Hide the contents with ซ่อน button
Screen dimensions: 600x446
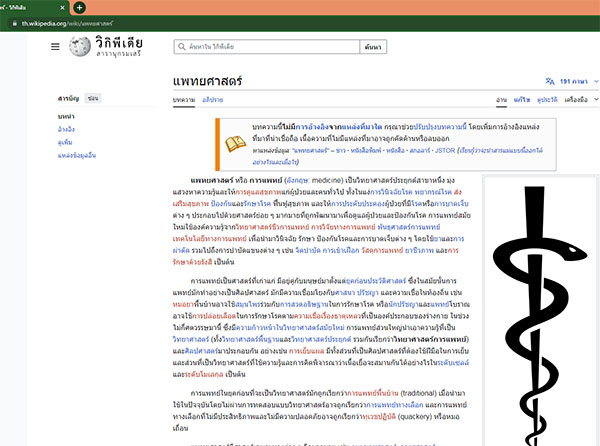coord(93,98)
